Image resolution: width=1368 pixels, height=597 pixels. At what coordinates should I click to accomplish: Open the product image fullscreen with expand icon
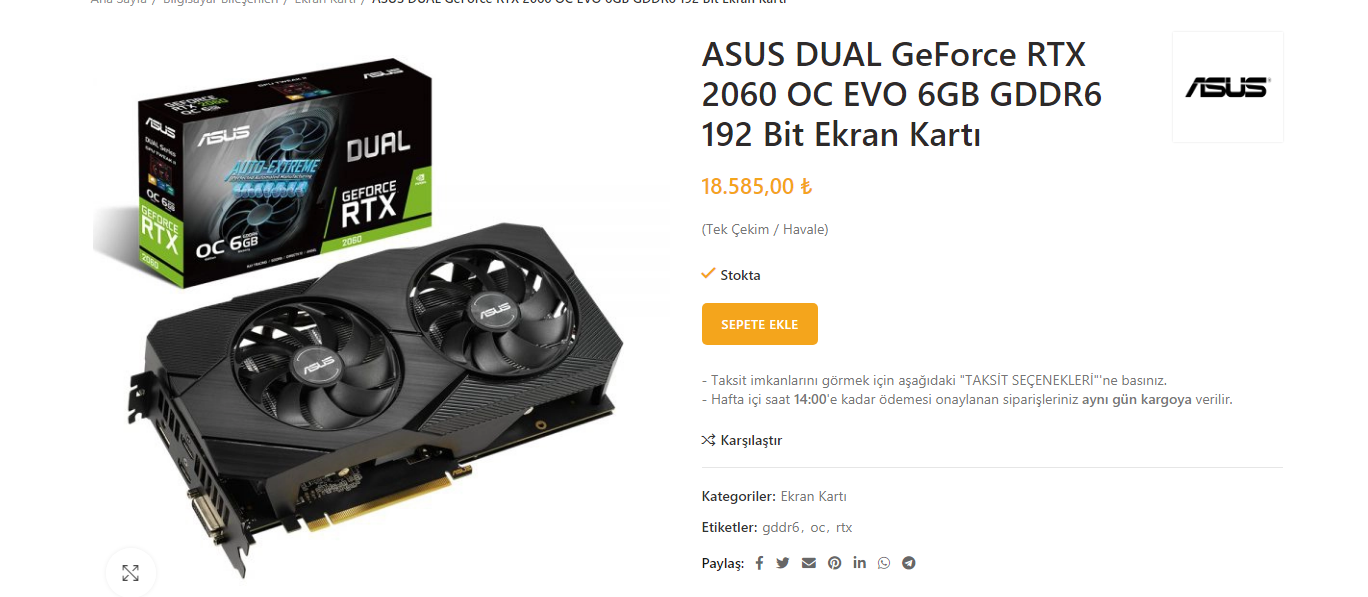130,573
